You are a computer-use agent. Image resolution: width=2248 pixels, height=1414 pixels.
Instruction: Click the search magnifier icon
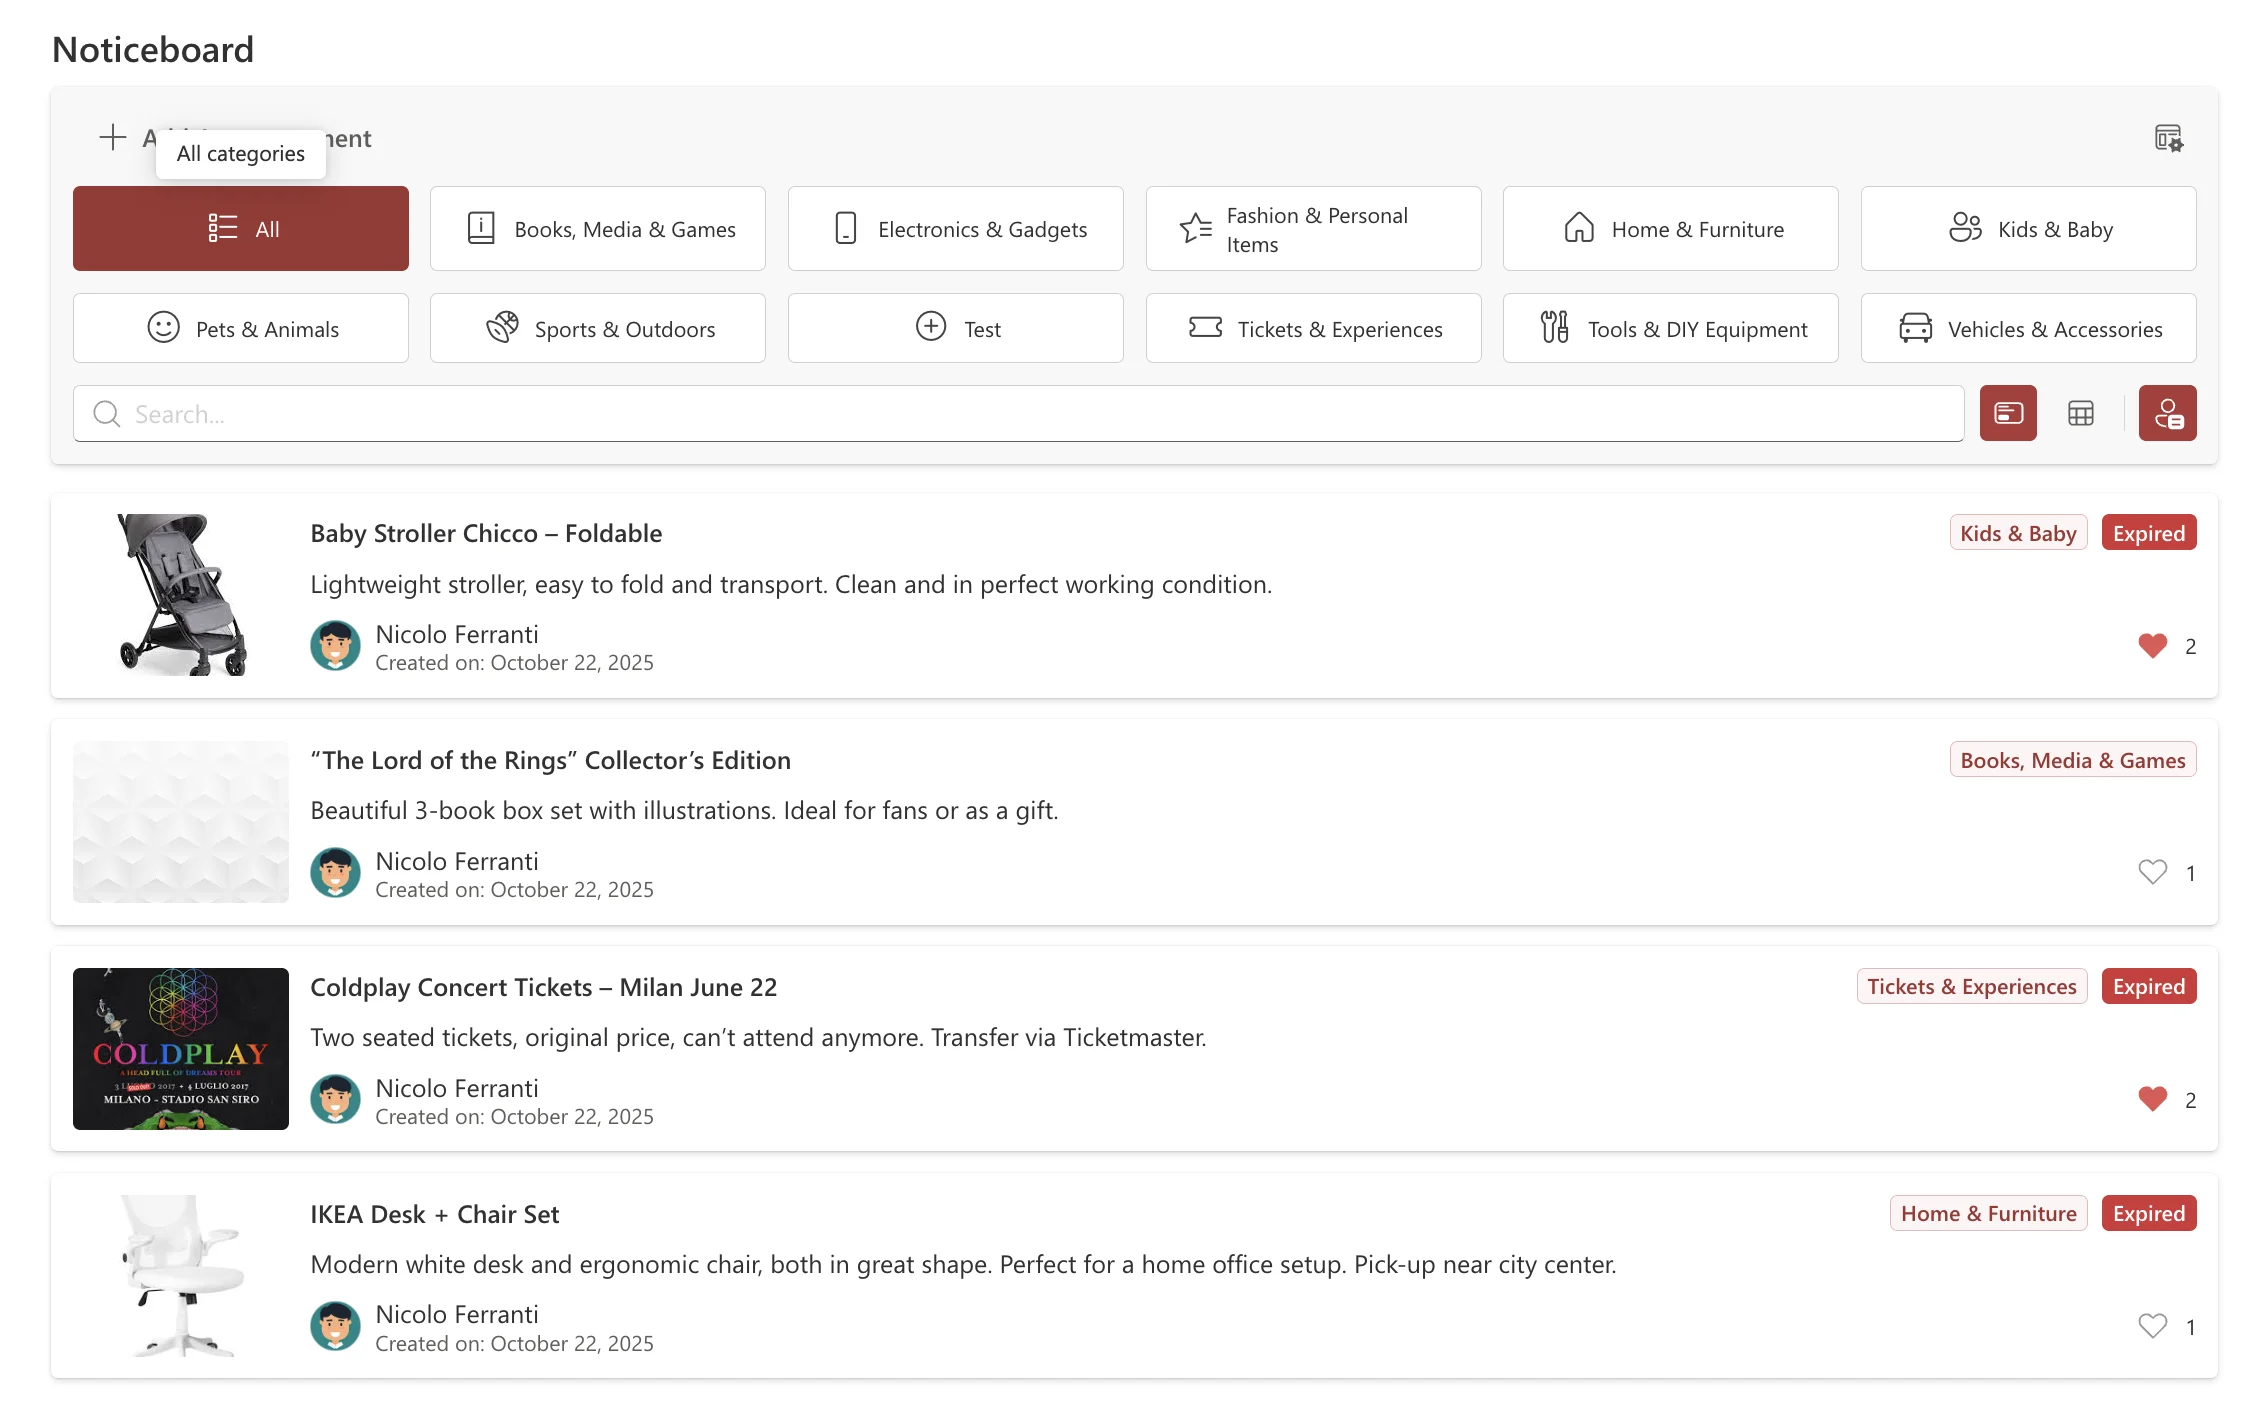(106, 413)
